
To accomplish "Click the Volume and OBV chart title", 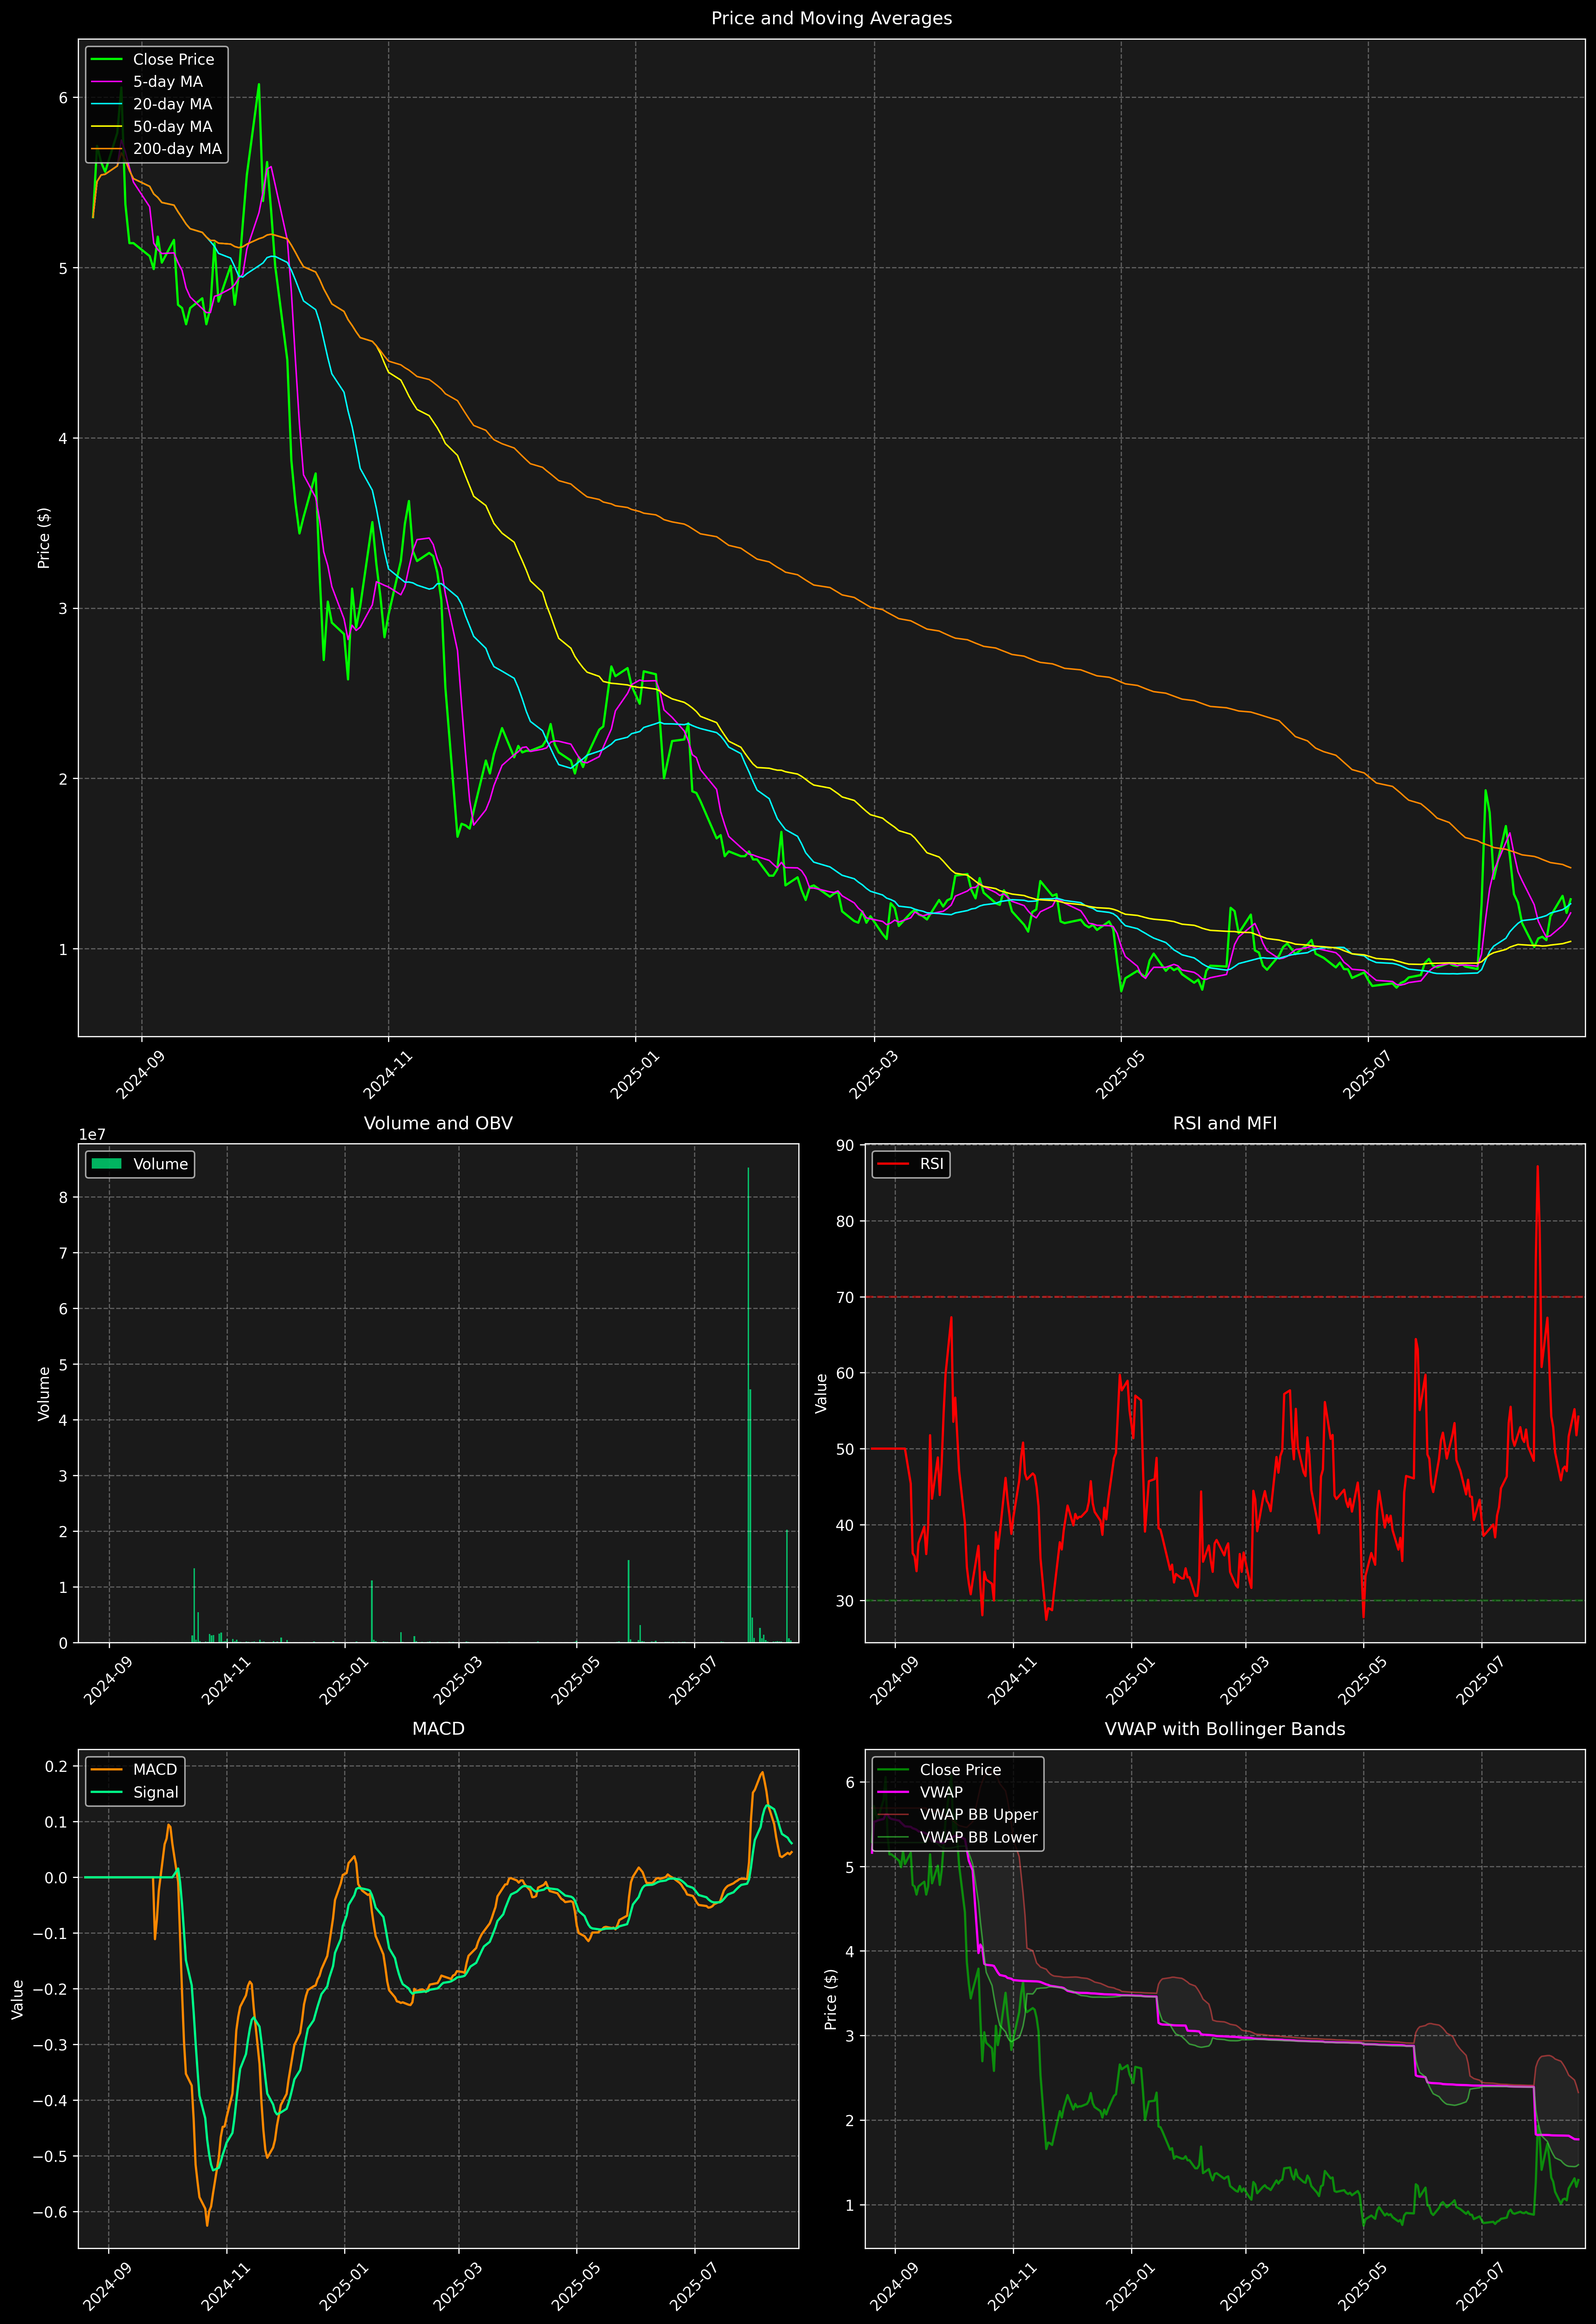I will tap(438, 1123).
